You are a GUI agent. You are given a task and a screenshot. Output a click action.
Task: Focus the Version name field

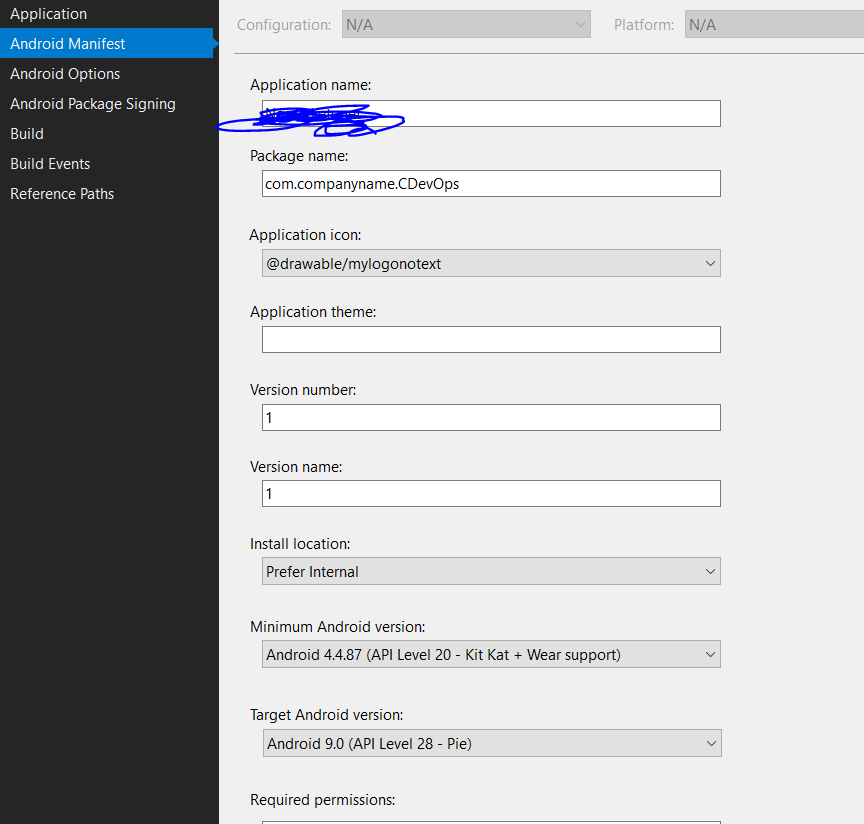pos(491,494)
